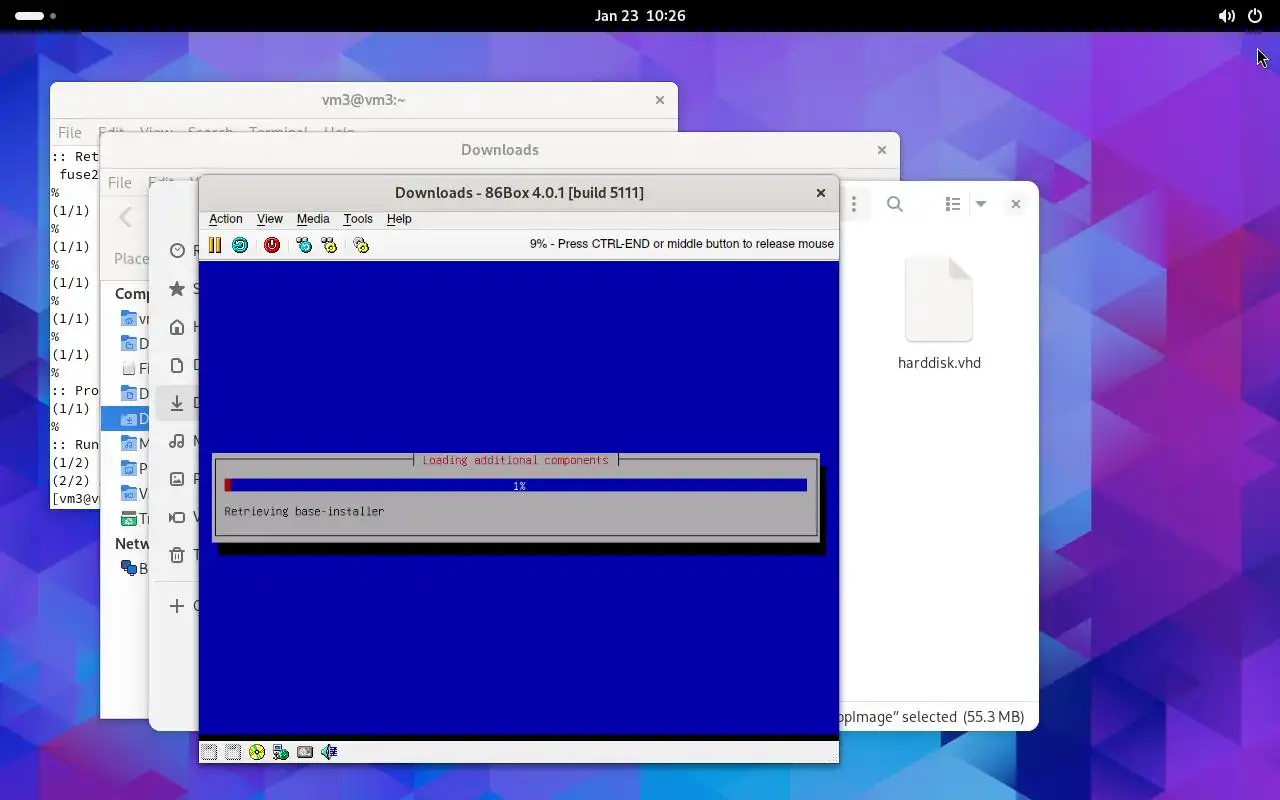Open the power menu in top bar

point(1255,16)
